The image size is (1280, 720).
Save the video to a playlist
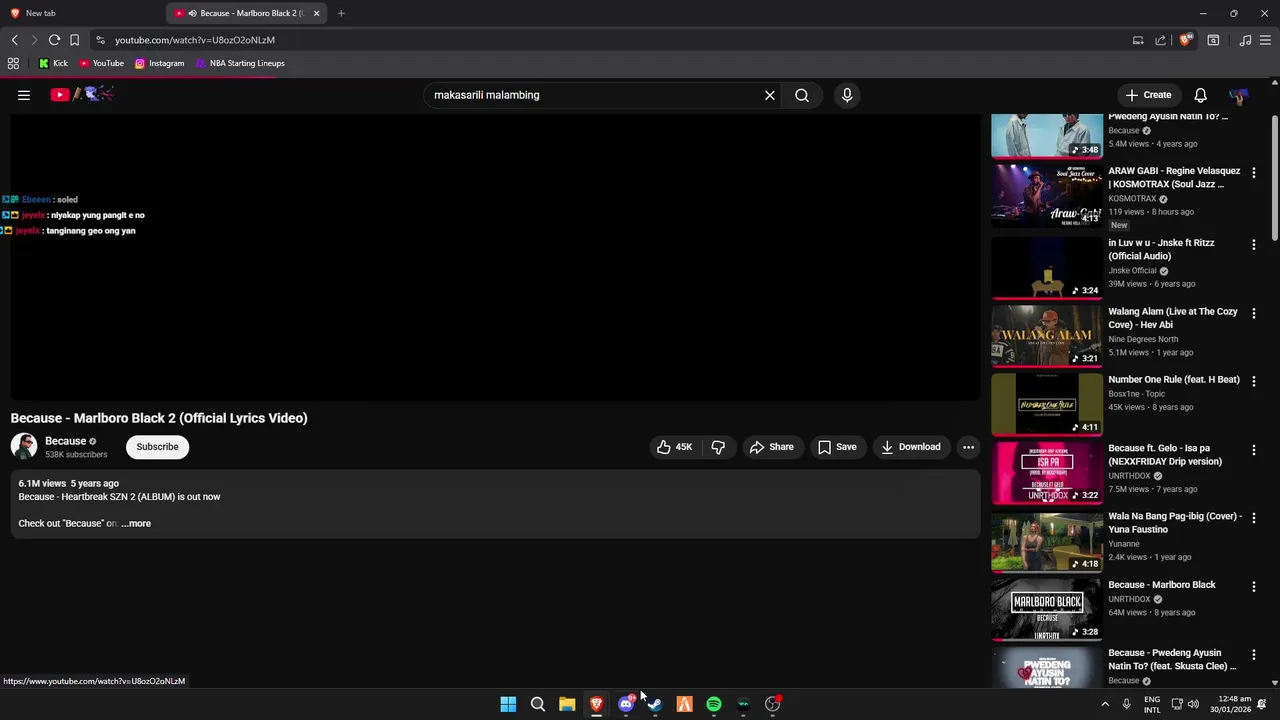point(837,447)
